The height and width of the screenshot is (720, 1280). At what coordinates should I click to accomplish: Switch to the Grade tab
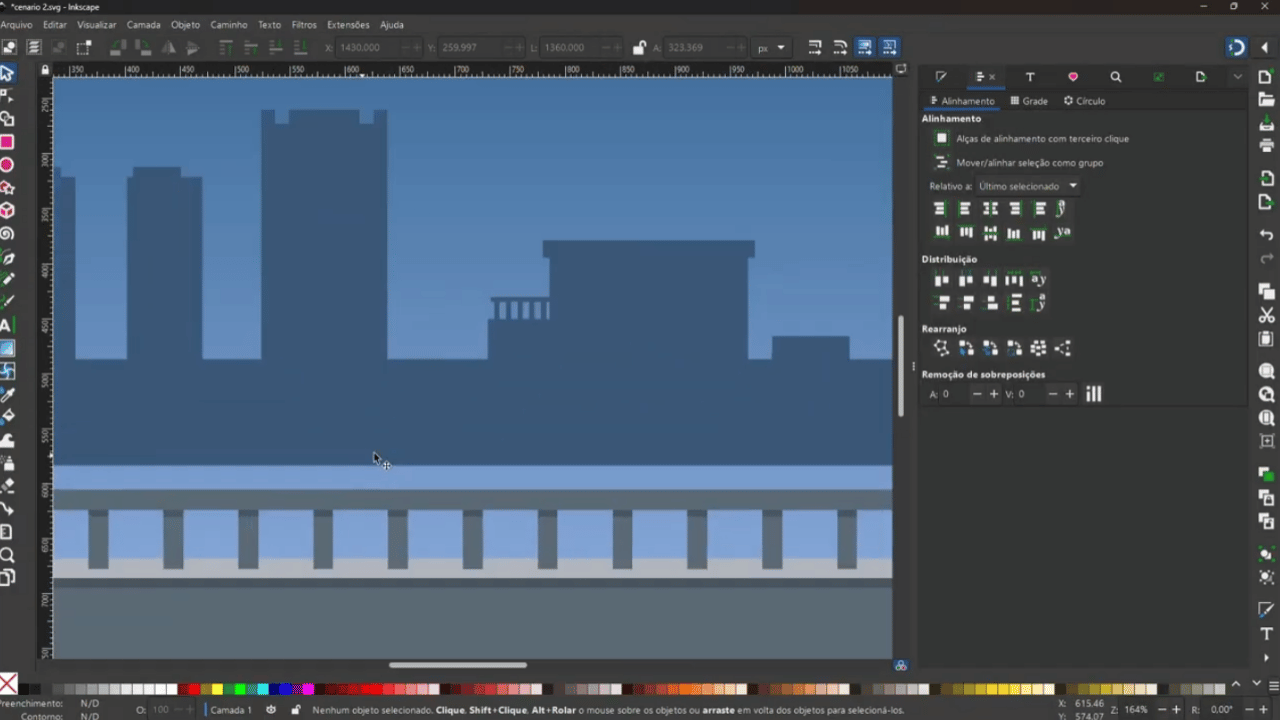click(x=1029, y=101)
